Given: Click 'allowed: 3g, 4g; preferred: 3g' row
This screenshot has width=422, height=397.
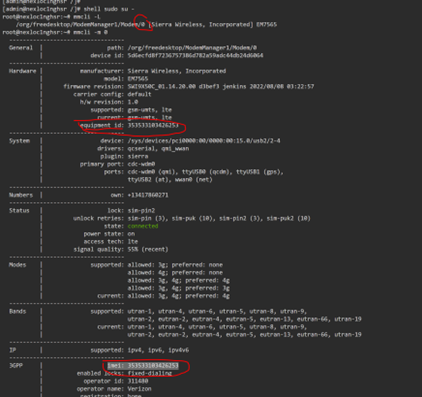Looking at the screenshot, I should [179, 288].
